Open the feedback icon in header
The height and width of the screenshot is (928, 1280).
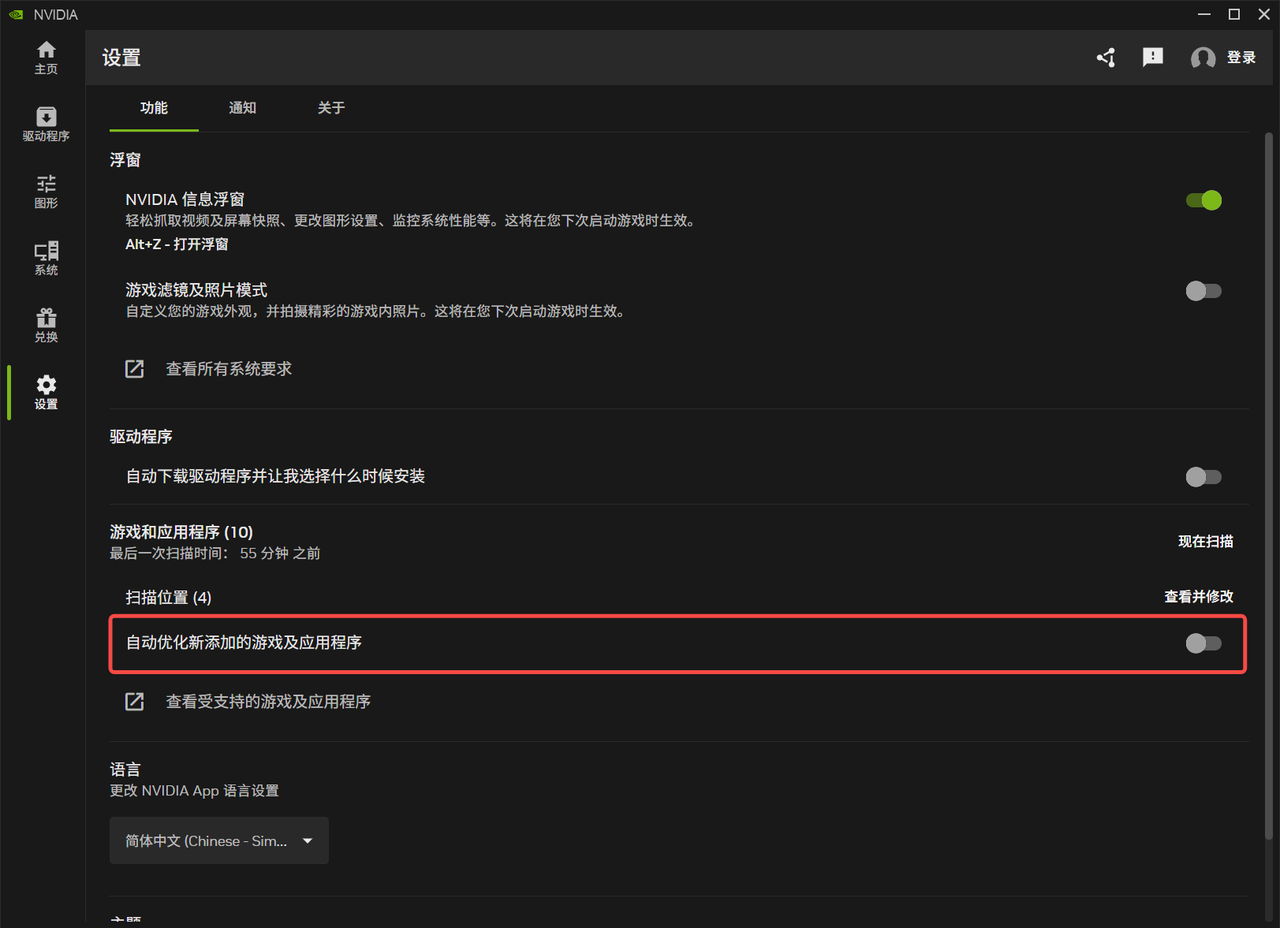pos(1153,58)
